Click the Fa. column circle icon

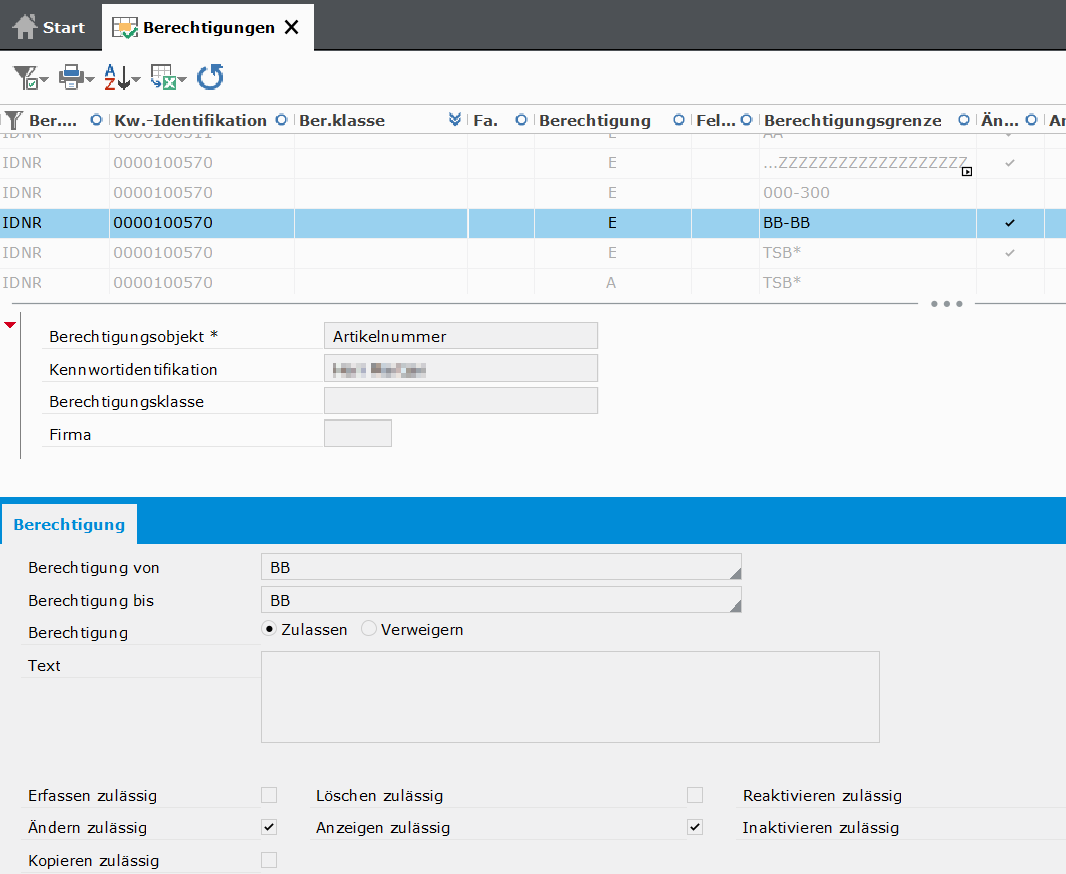pos(521,120)
